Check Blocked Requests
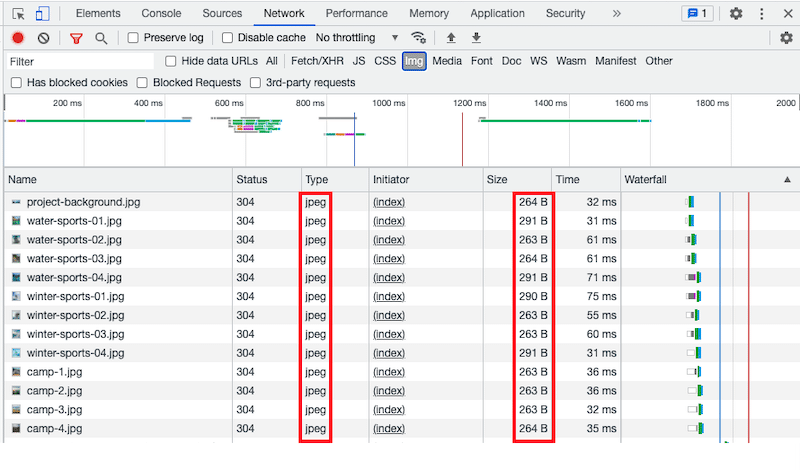The height and width of the screenshot is (470, 800). pos(142,83)
